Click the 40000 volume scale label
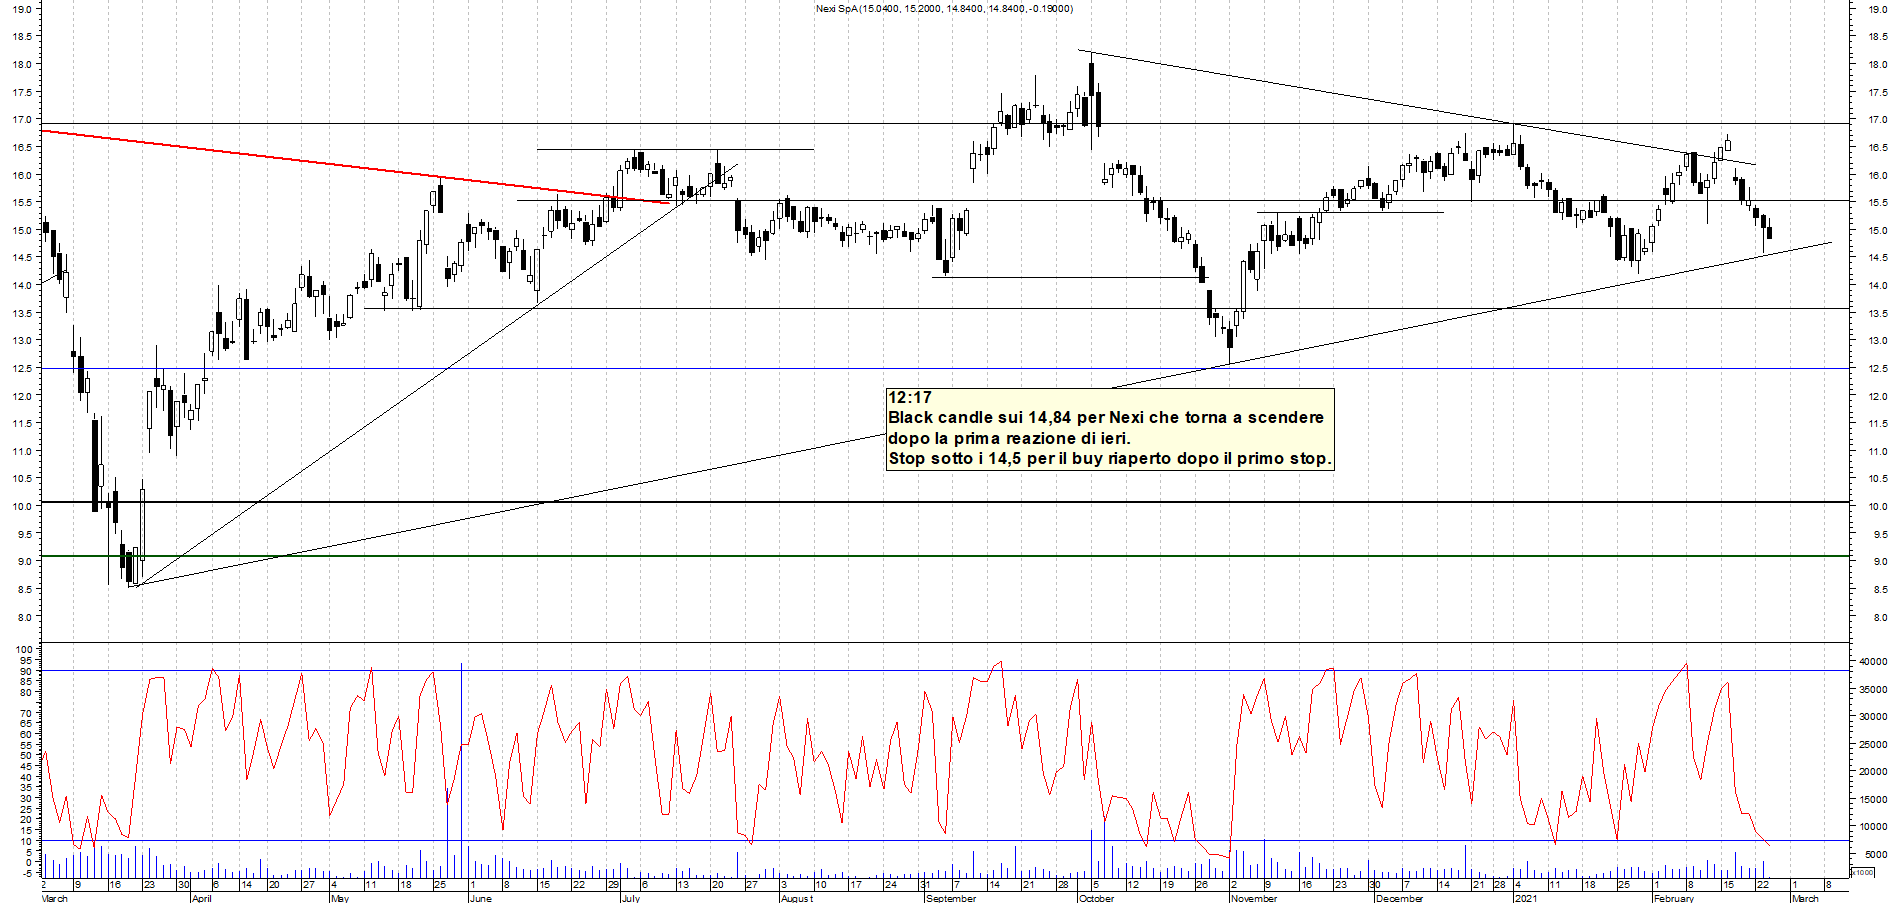 coord(1873,661)
